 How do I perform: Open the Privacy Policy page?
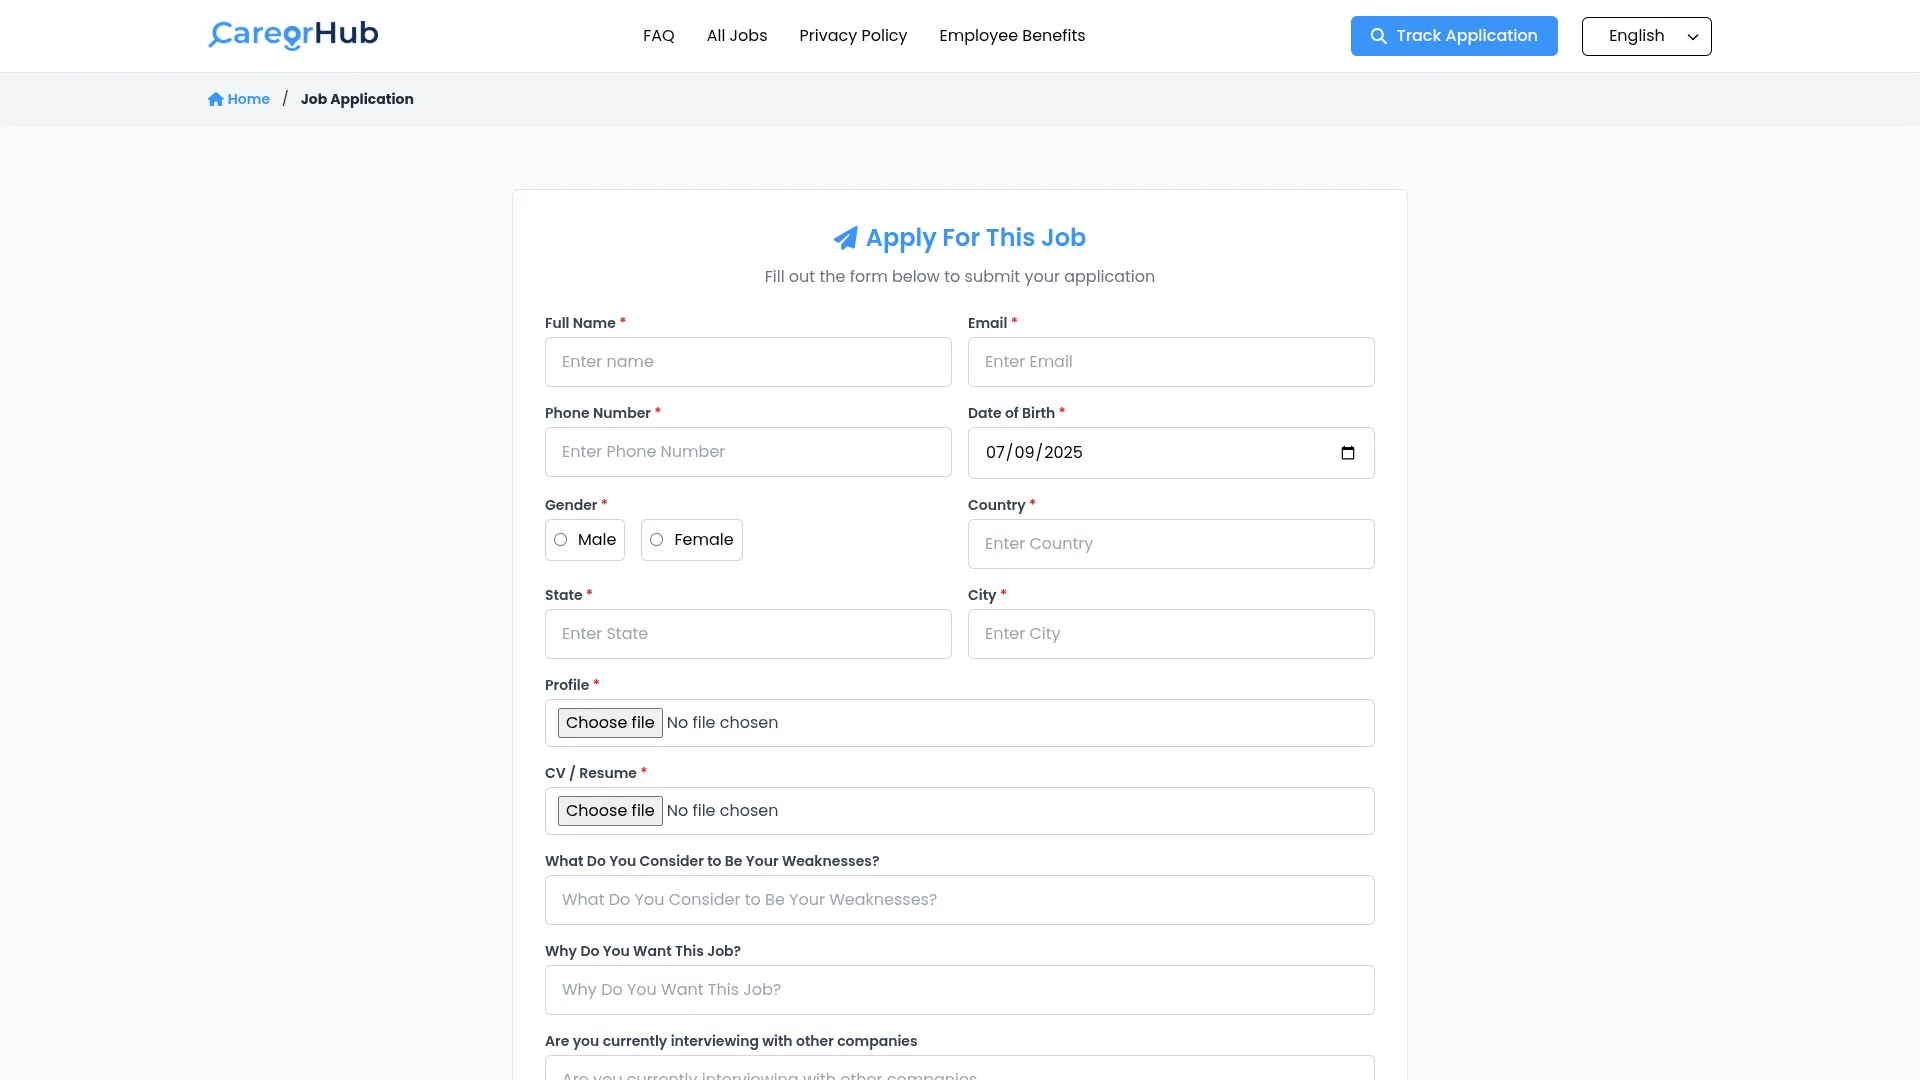pyautogui.click(x=853, y=35)
